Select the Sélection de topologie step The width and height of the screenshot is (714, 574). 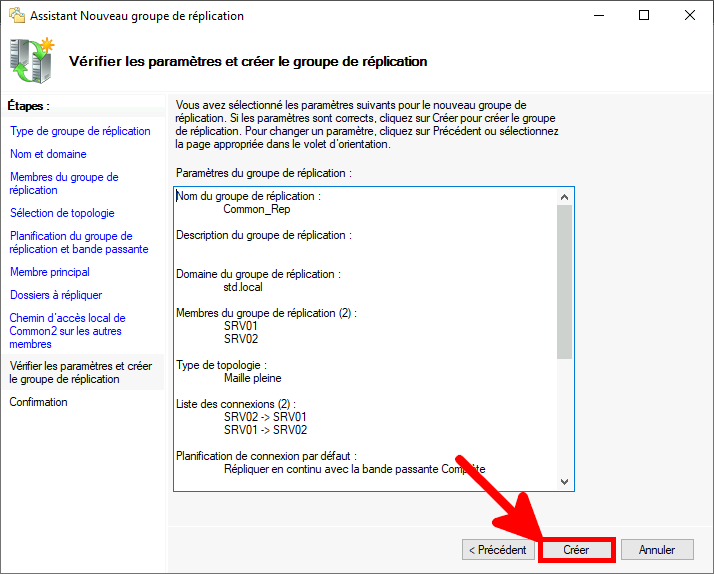click(62, 213)
